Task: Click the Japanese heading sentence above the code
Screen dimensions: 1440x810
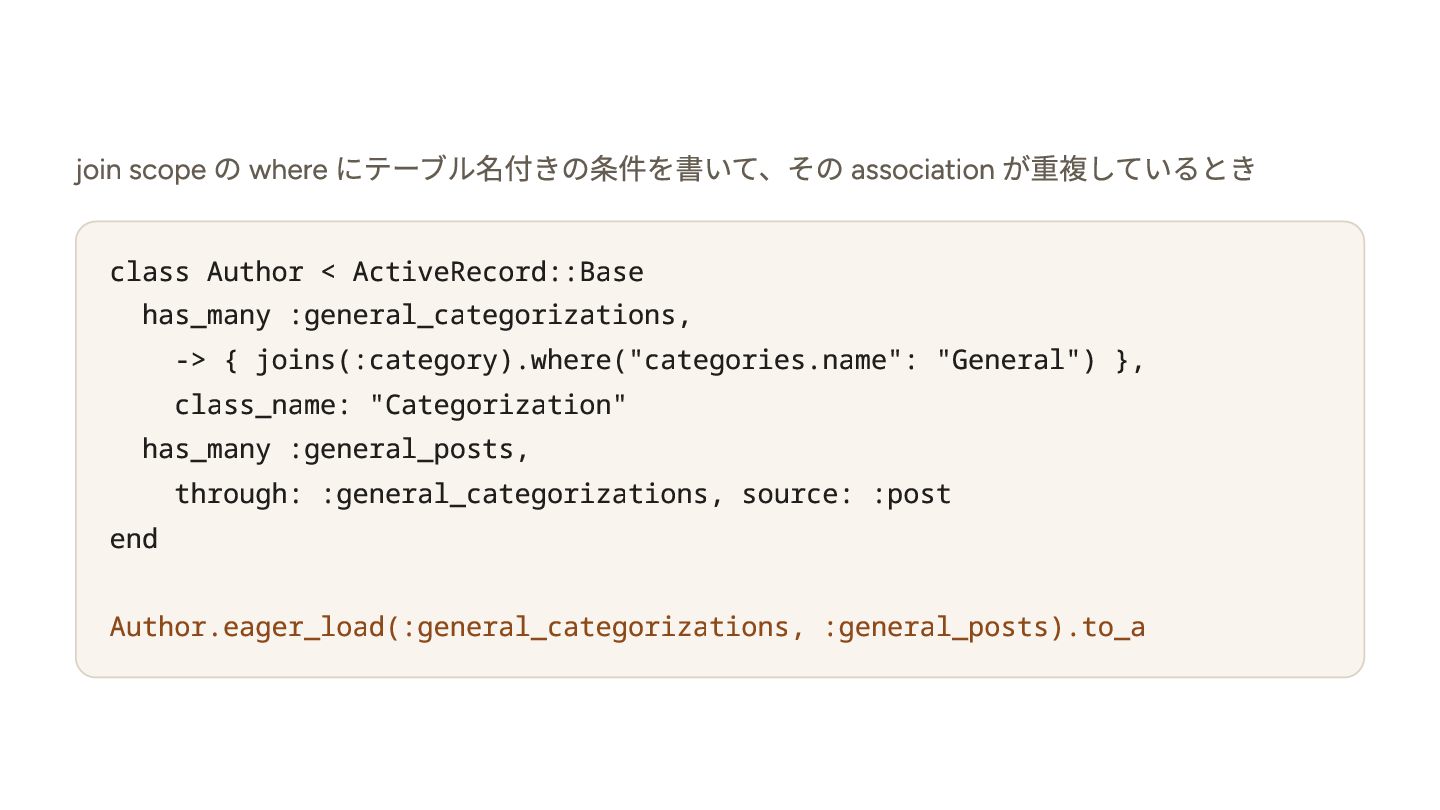Action: pos(665,170)
